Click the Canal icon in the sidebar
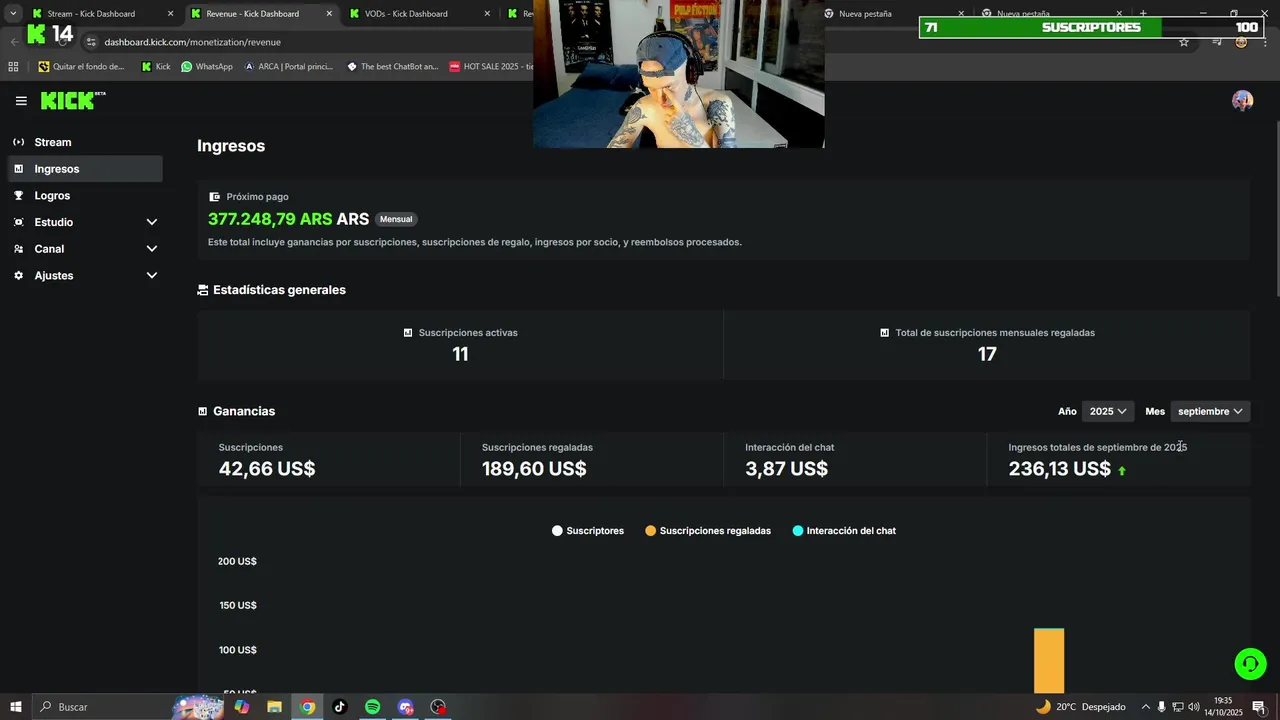The height and width of the screenshot is (720, 1280). coord(19,249)
